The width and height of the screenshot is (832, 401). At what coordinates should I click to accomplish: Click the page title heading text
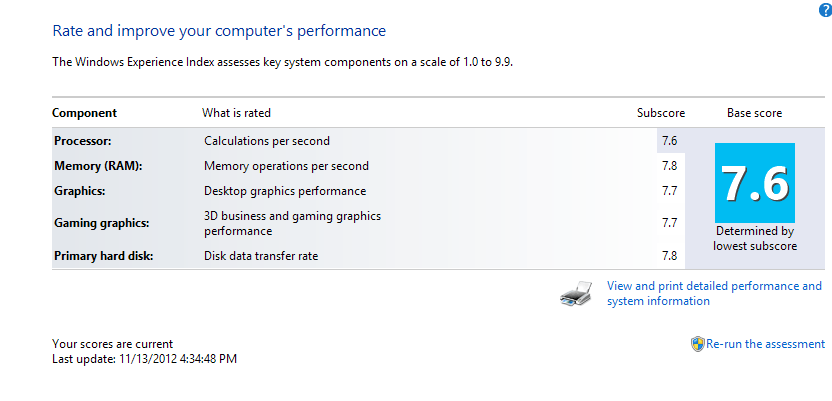(x=219, y=31)
